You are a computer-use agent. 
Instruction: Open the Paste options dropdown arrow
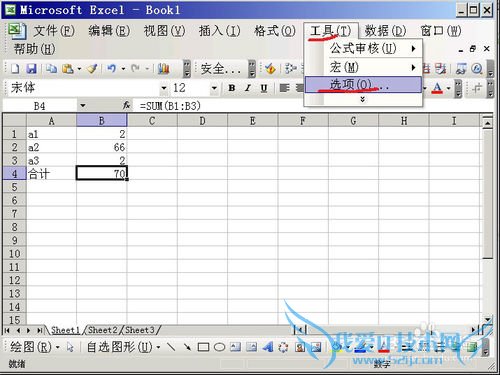[x=79, y=69]
